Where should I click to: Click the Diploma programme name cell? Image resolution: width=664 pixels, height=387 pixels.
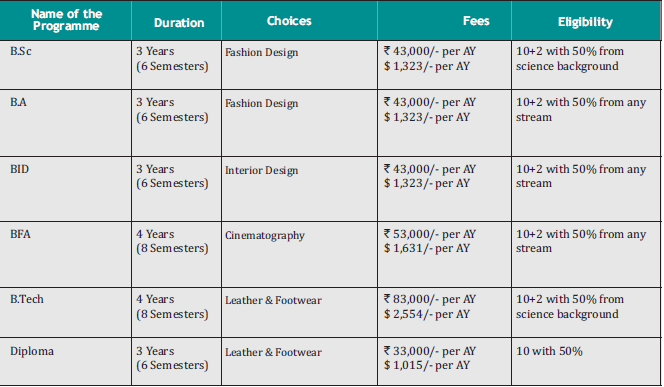click(66, 361)
